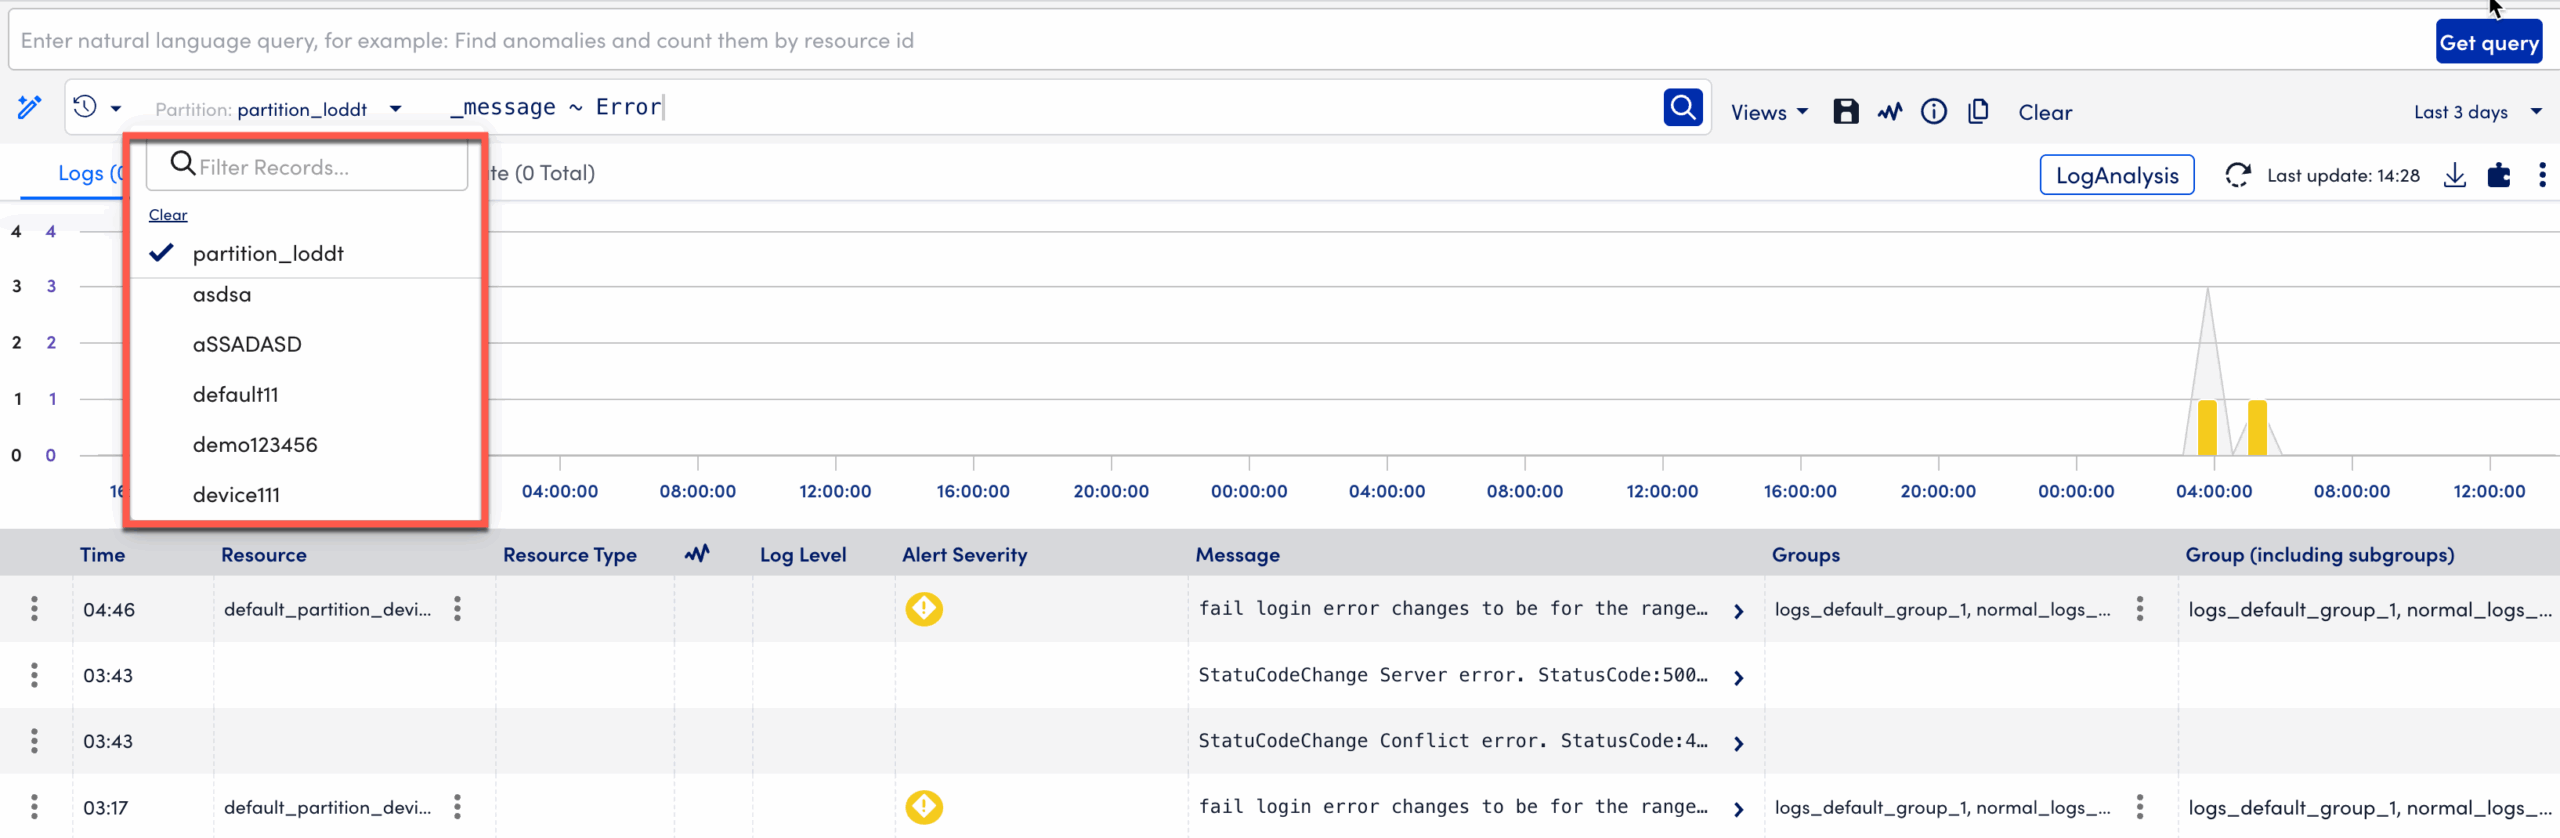The height and width of the screenshot is (838, 2560).
Task: Copy the query with the copy icon
Action: click(x=1978, y=112)
